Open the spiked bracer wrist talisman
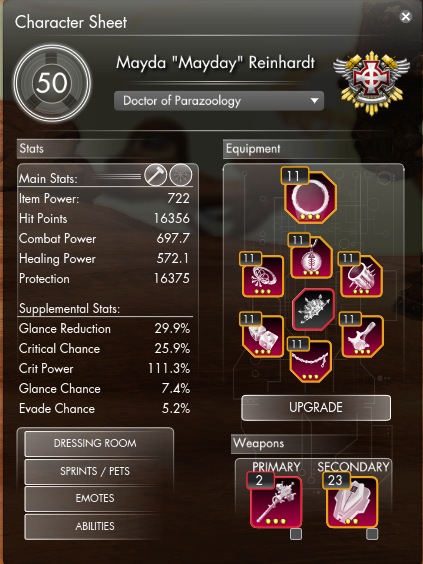The height and width of the screenshot is (564, 423). click(x=361, y=276)
